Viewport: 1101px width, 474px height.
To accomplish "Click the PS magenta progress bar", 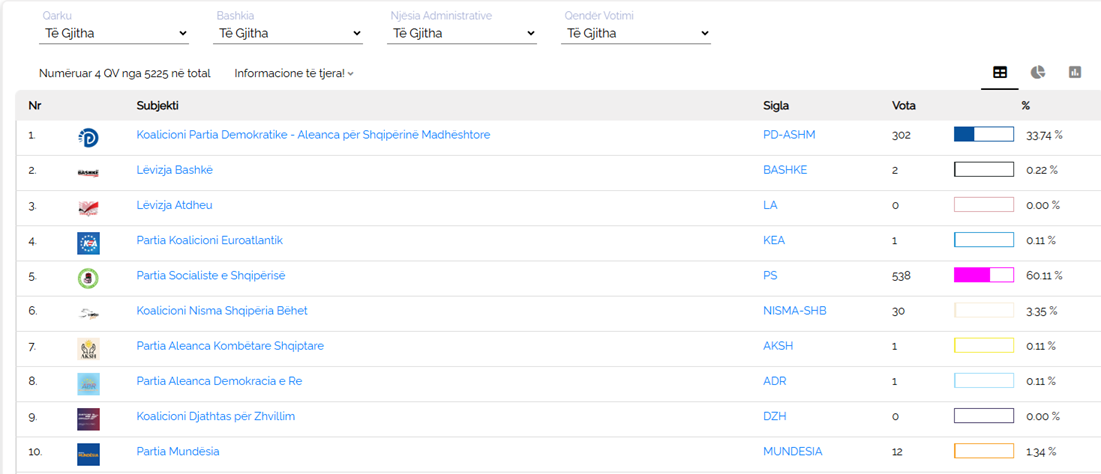I will click(984, 275).
